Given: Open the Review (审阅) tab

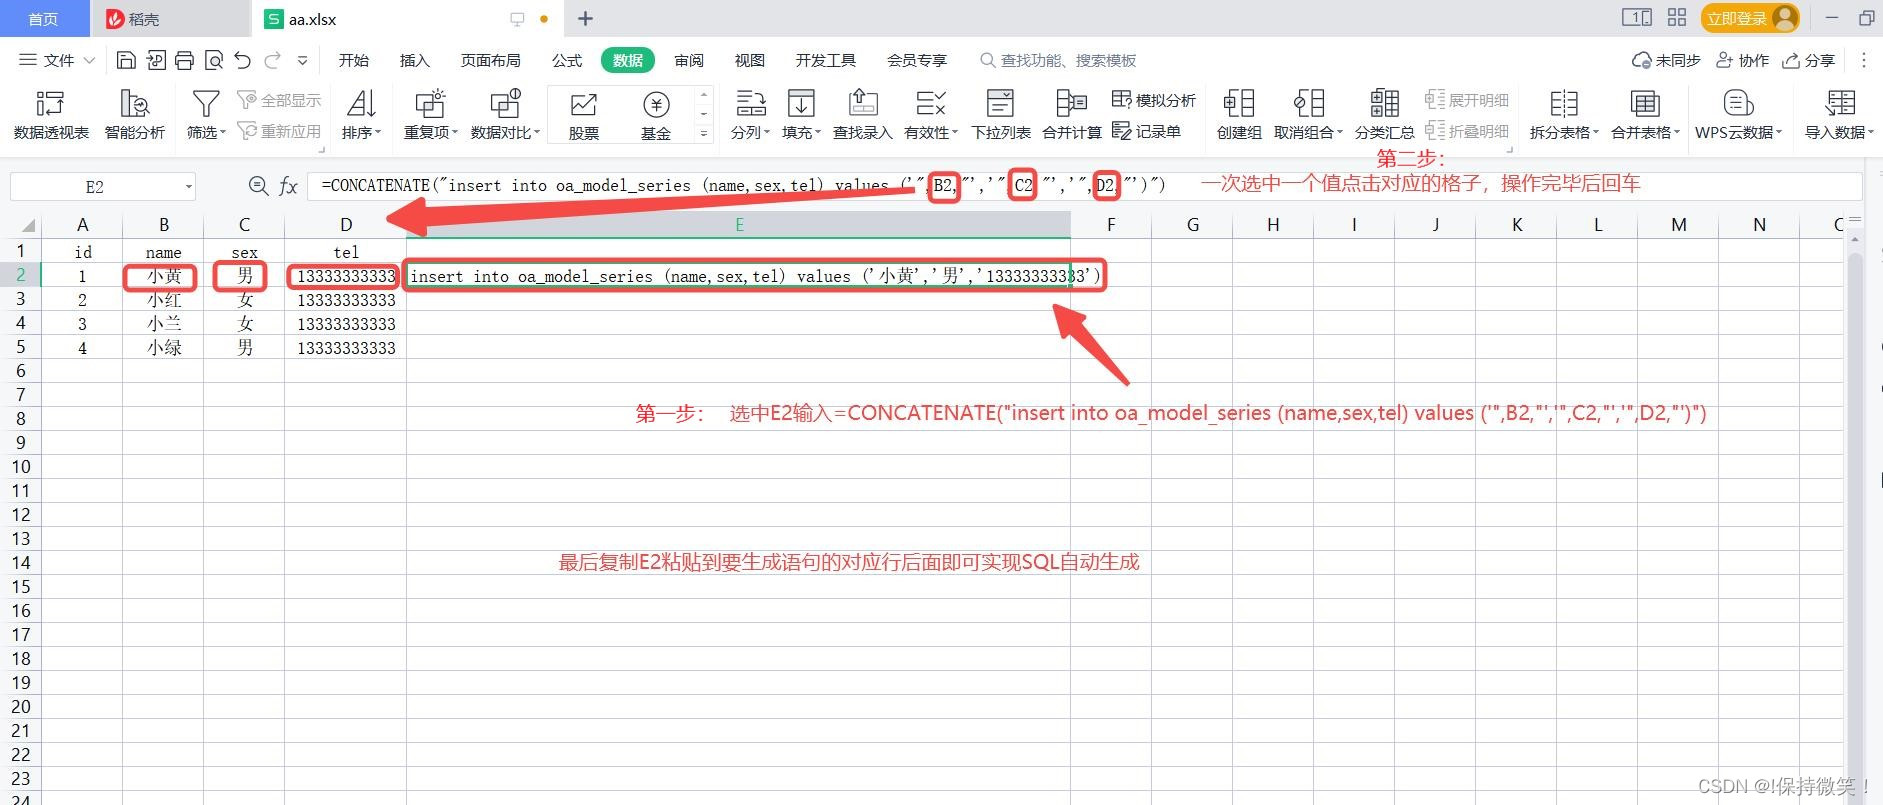Looking at the screenshot, I should (689, 60).
